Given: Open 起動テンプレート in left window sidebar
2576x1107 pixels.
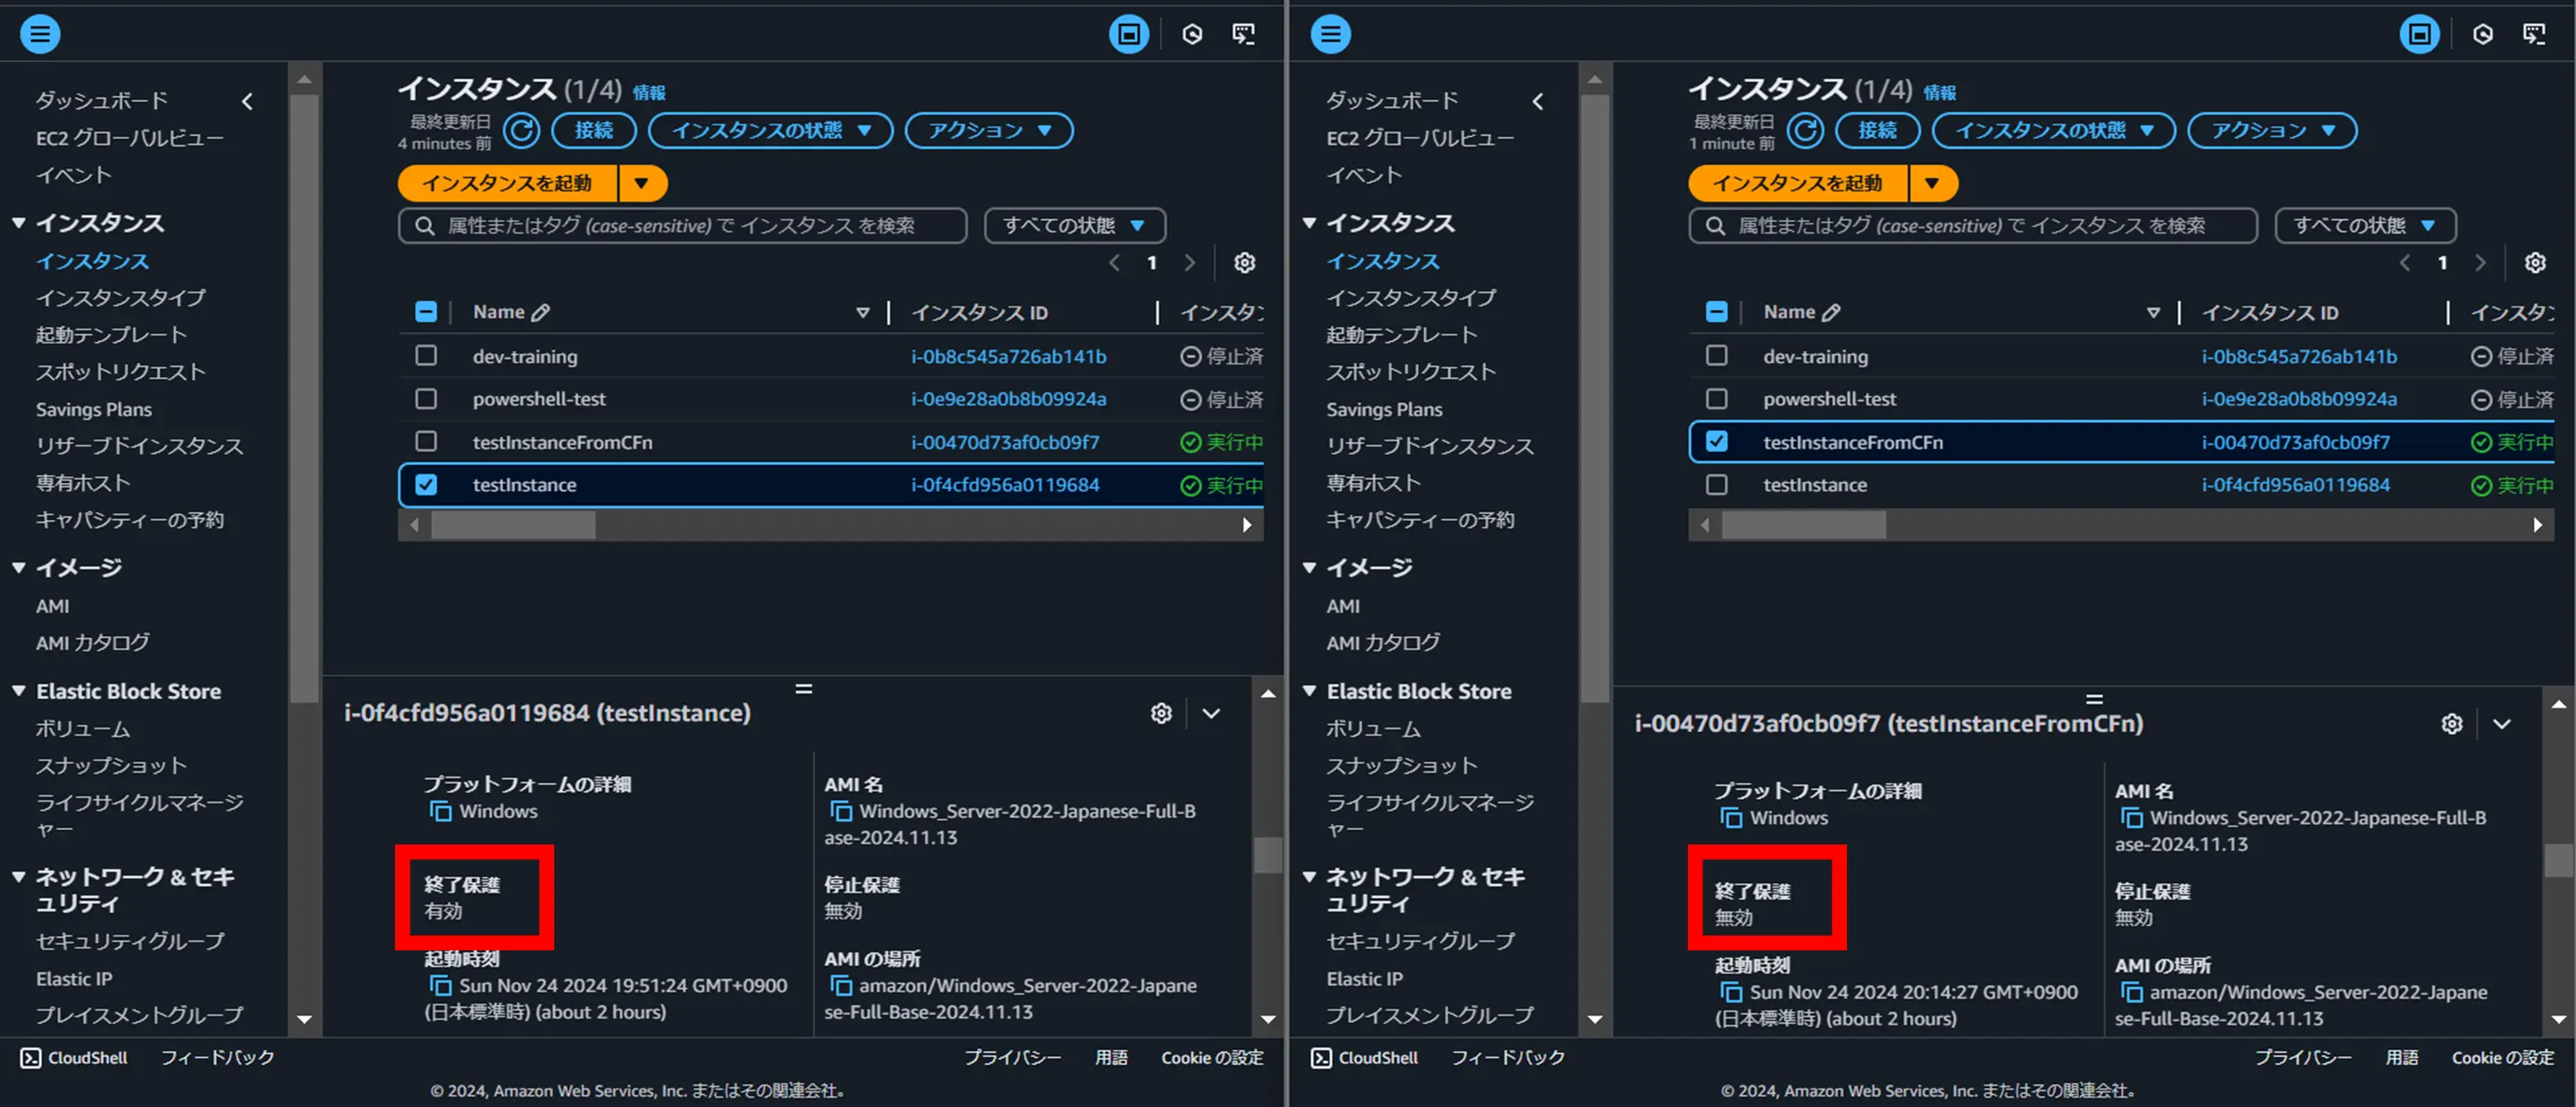Looking at the screenshot, I should click(111, 335).
